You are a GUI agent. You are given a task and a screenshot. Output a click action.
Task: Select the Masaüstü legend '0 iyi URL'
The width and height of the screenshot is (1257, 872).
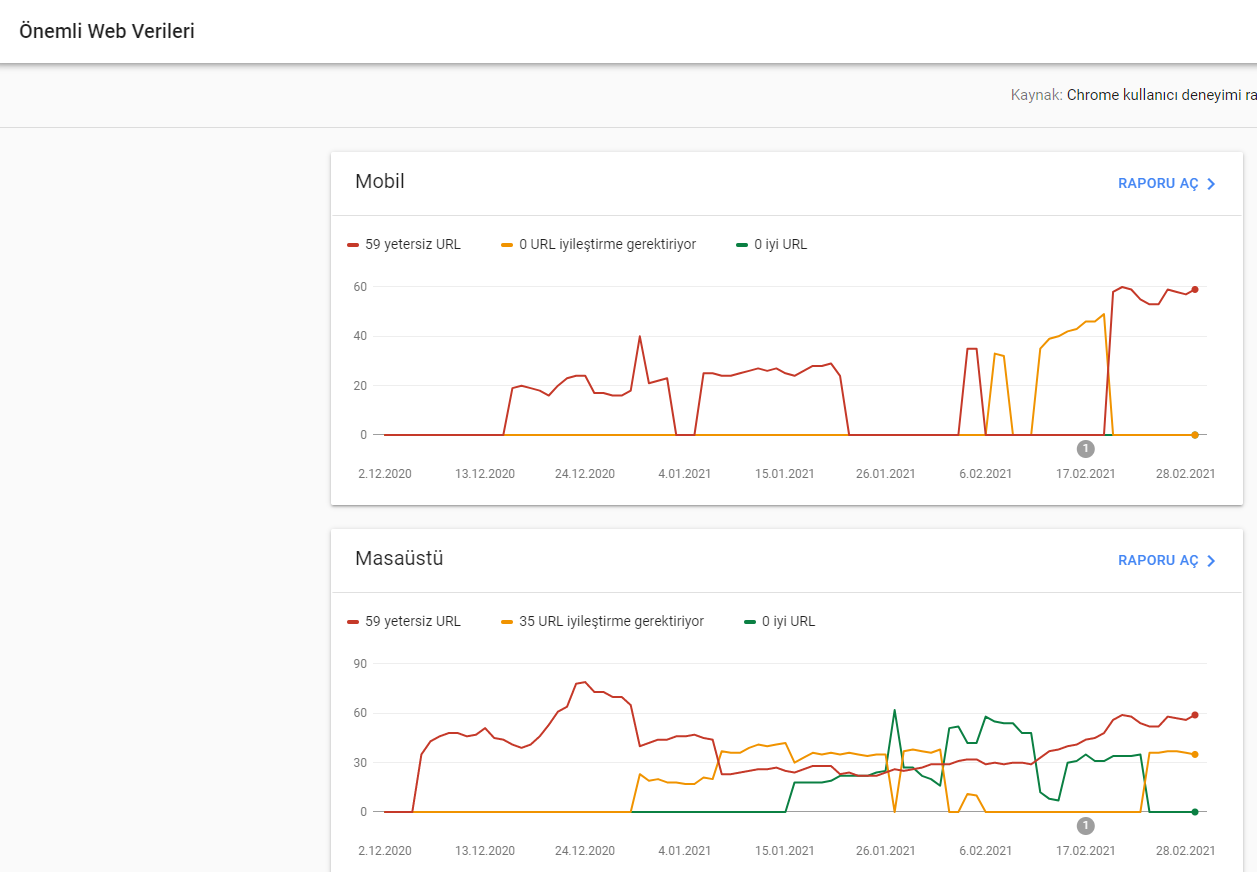[779, 621]
